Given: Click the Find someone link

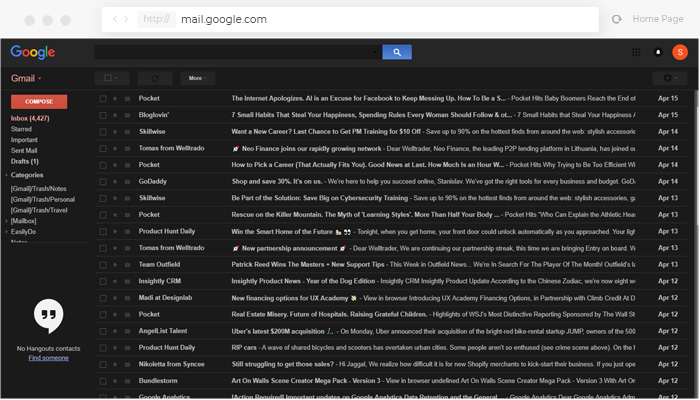Looking at the screenshot, I should pyautogui.click(x=49, y=358).
